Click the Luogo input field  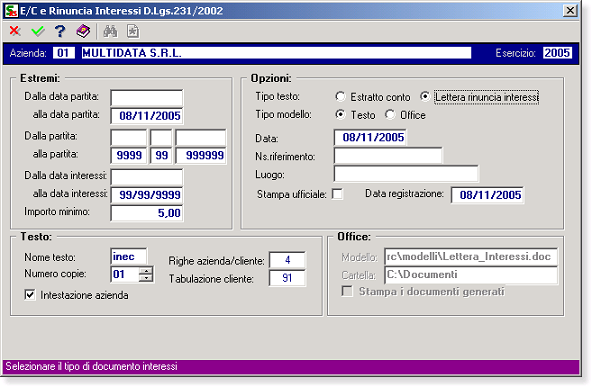(x=406, y=174)
